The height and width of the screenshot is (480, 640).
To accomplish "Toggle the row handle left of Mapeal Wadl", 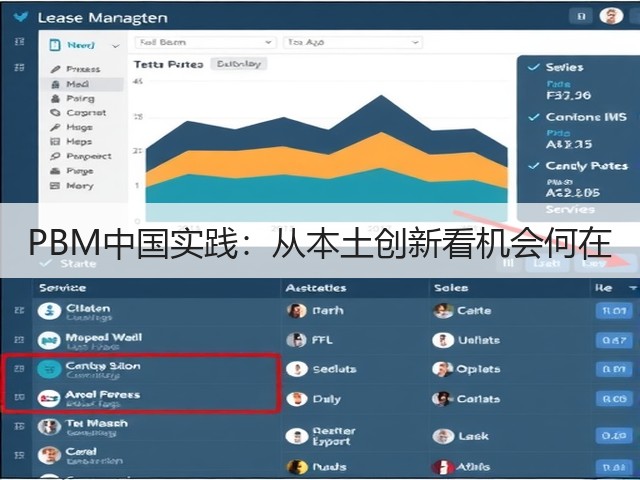I will click(x=19, y=340).
